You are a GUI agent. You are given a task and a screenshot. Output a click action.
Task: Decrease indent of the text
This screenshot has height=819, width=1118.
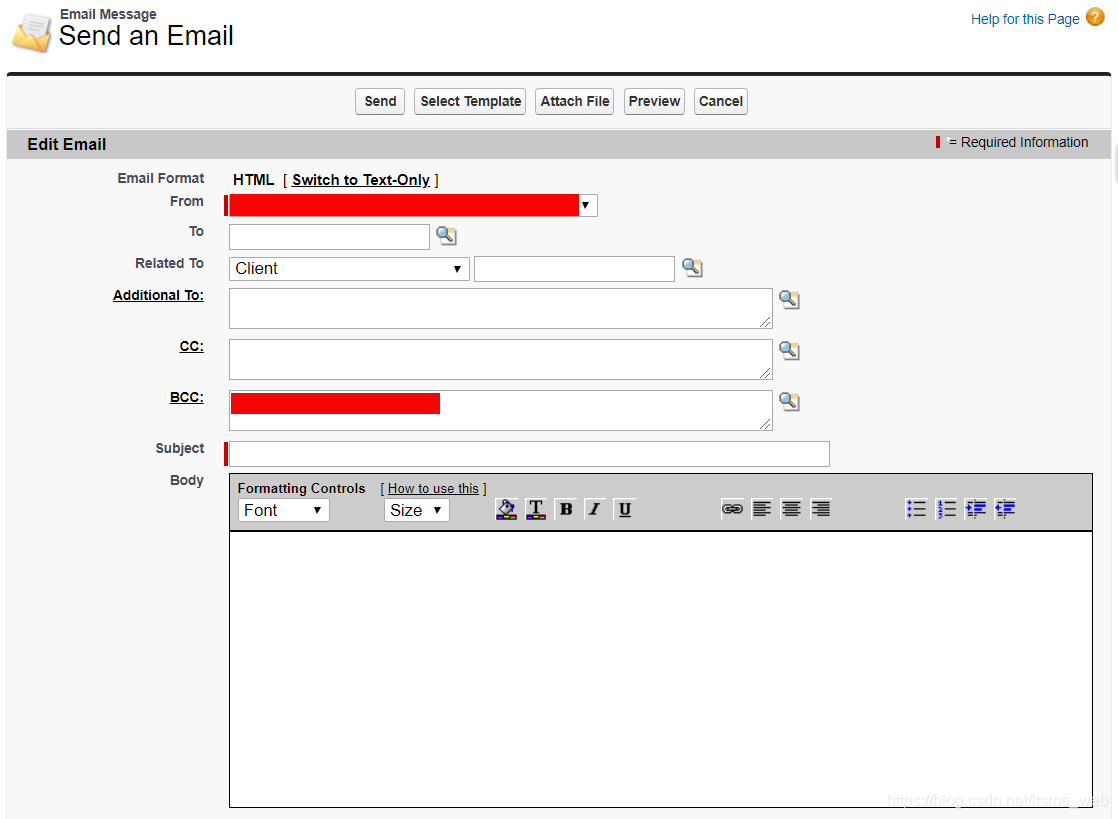[1005, 509]
